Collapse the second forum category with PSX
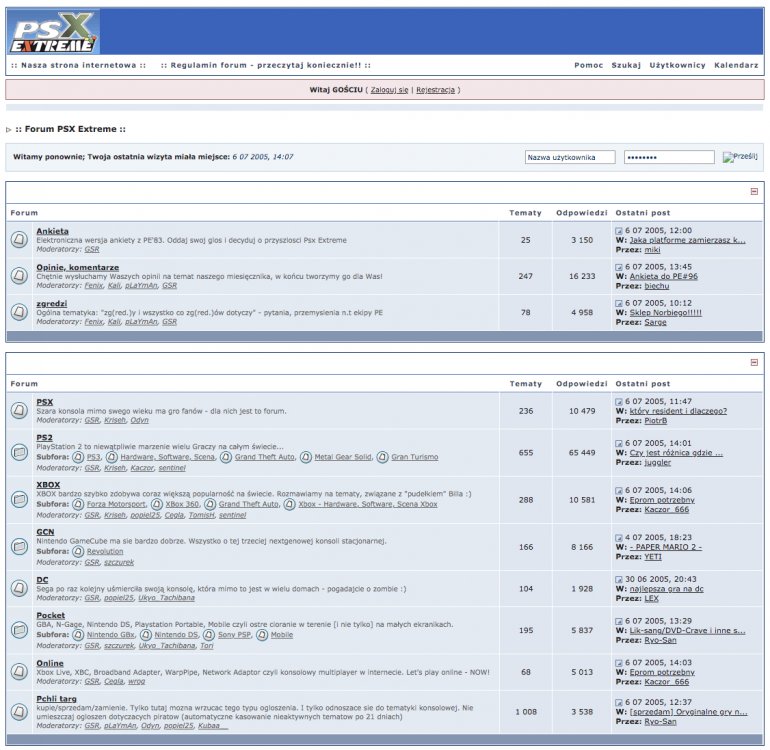Screen dimensions: 770x750 (x=754, y=362)
